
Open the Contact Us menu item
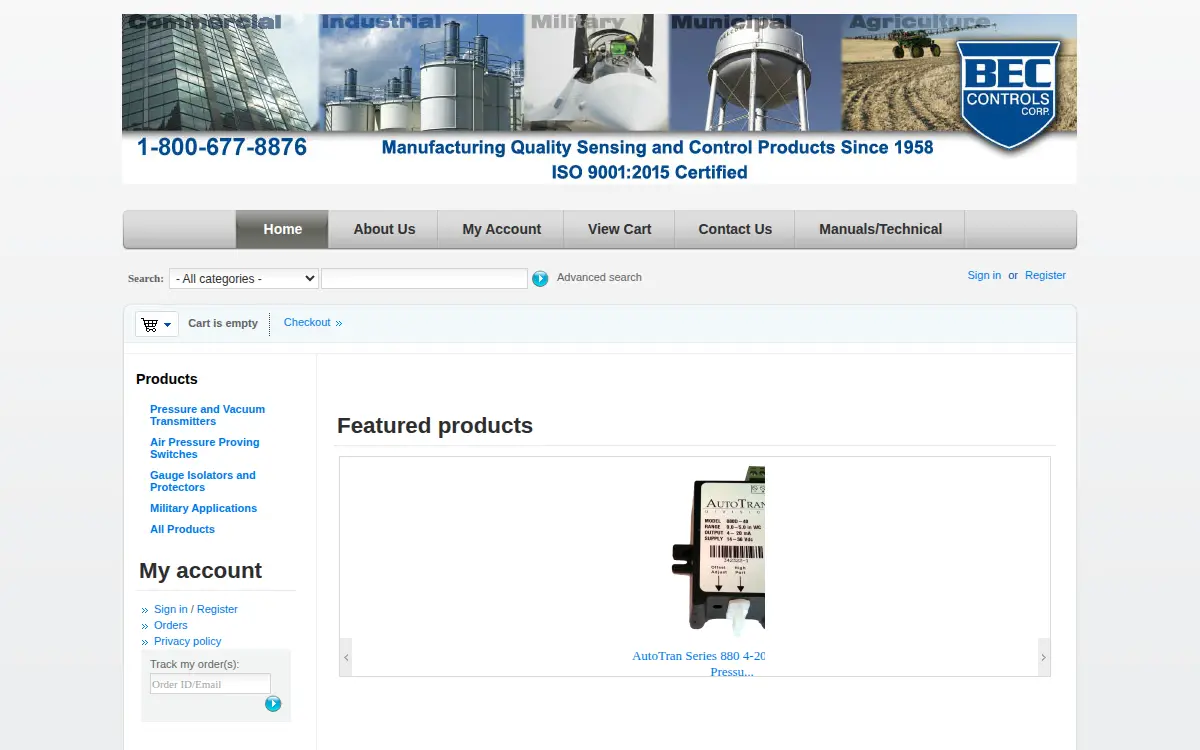click(x=735, y=229)
